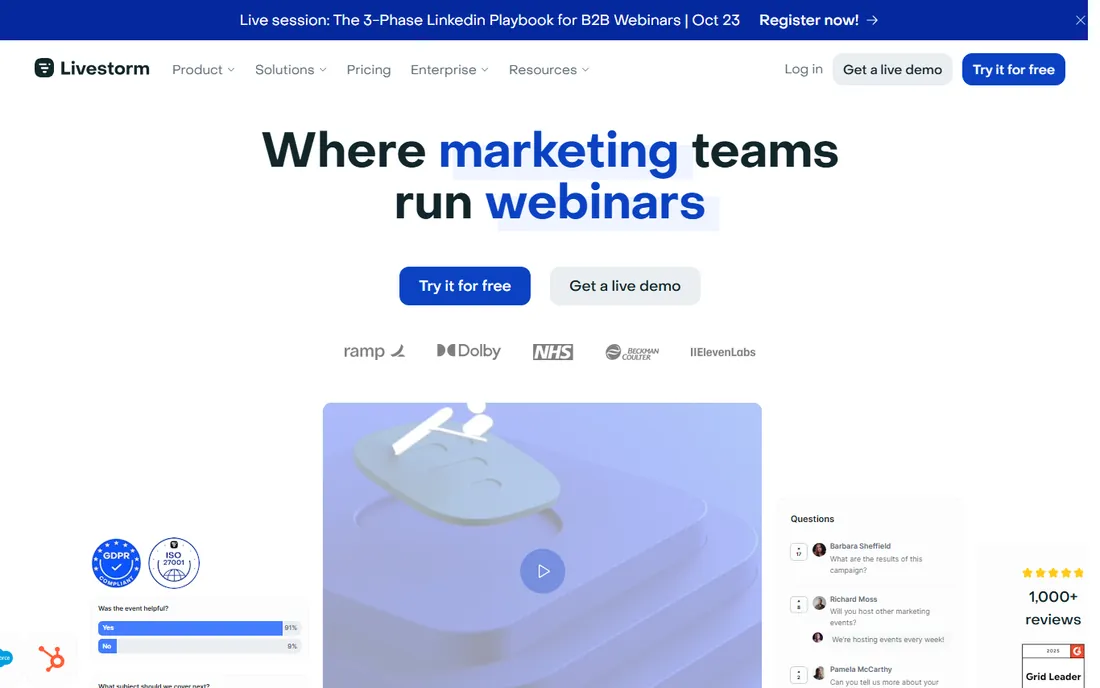Click the hero Try it for free button
The width and height of the screenshot is (1100, 688).
tap(464, 286)
